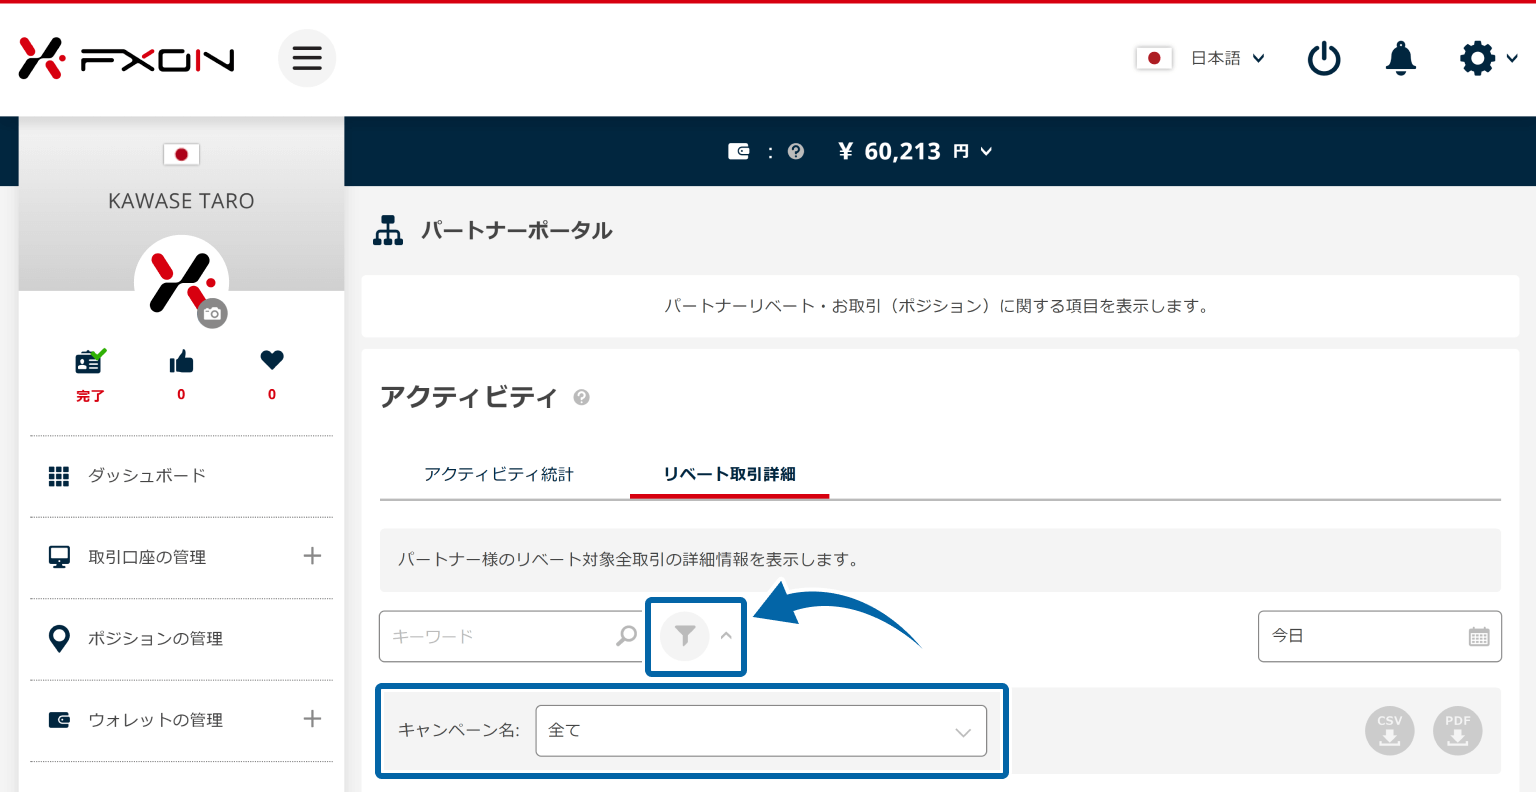Click the heart favorites icon
This screenshot has height=792, width=1536.
point(272,360)
